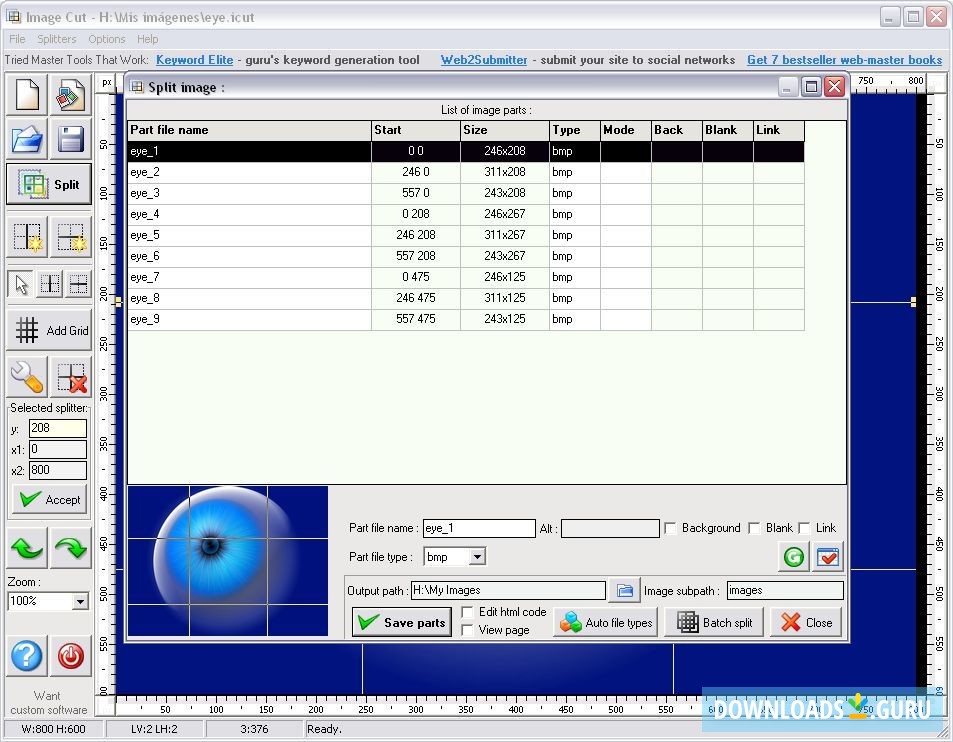Open the Keyword Elite link
The image size is (953, 742).
pyautogui.click(x=194, y=60)
